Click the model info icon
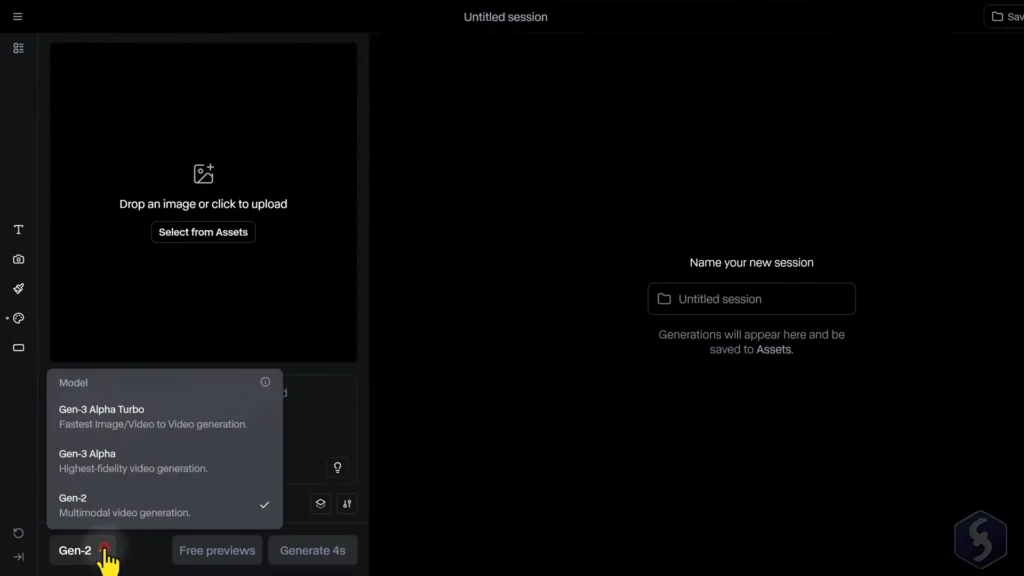 (265, 382)
